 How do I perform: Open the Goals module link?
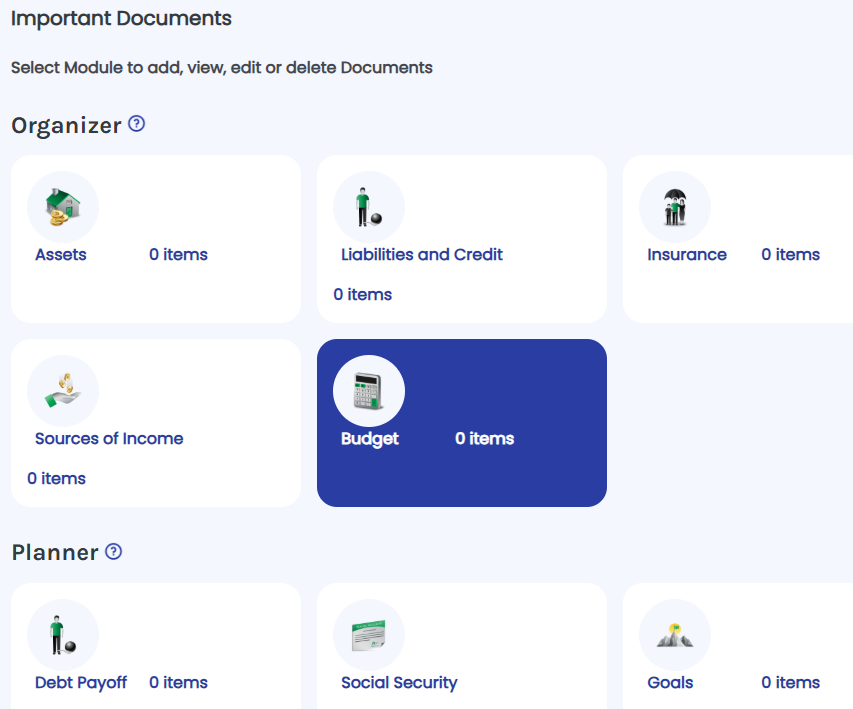(x=670, y=682)
